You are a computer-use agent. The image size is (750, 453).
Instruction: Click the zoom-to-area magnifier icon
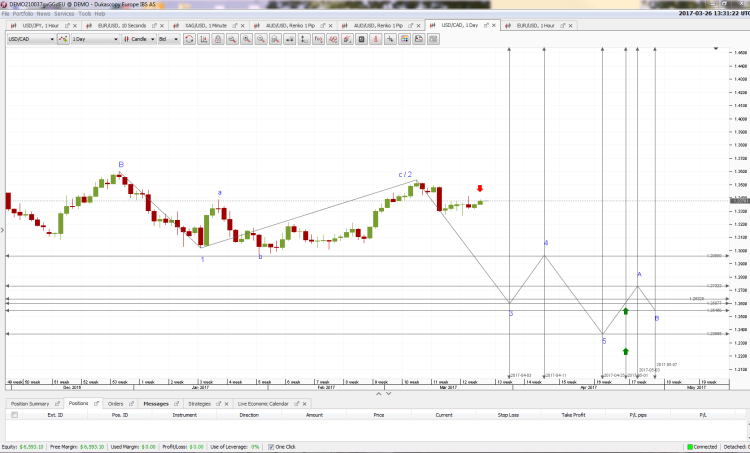(276, 39)
